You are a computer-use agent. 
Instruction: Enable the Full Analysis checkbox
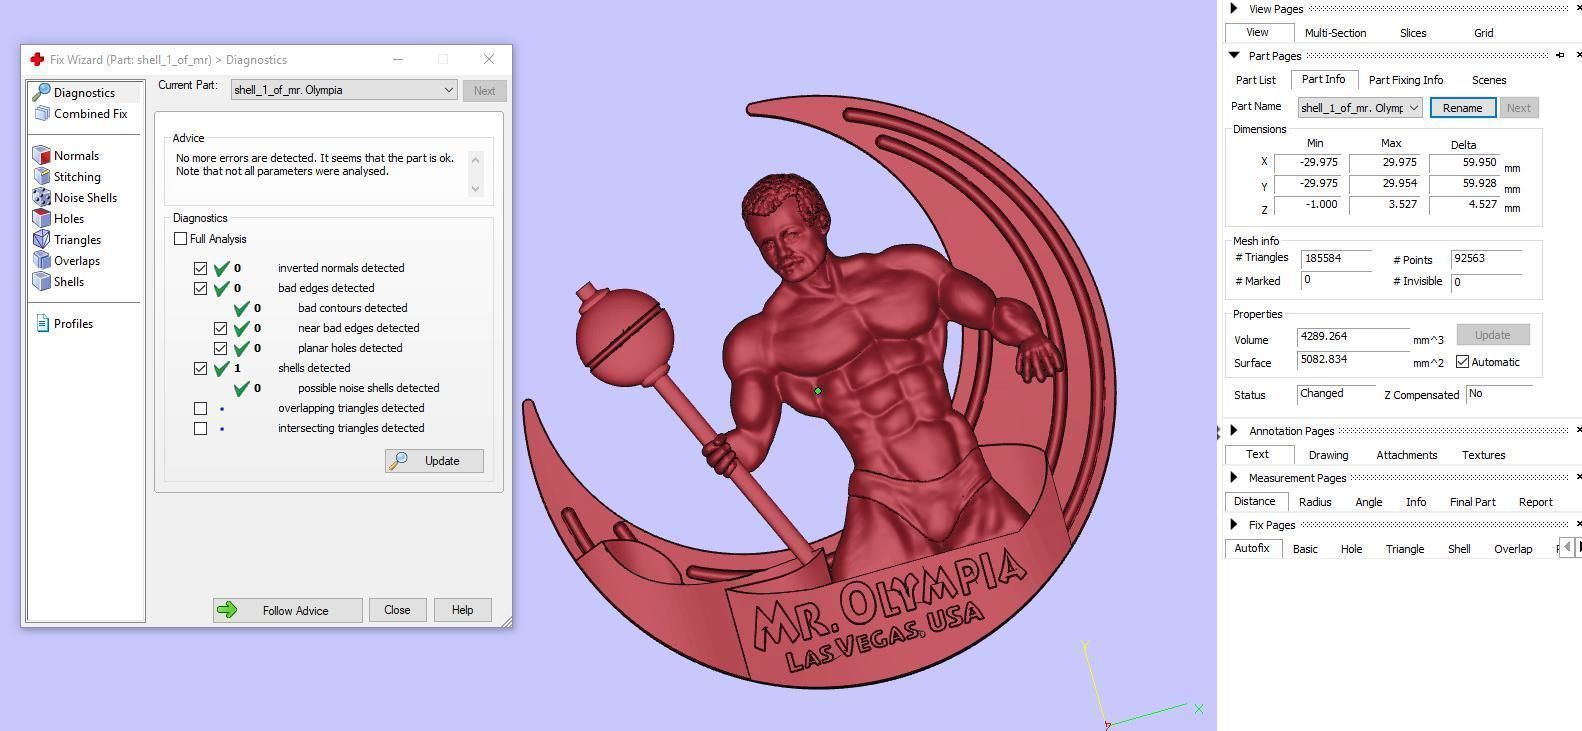[x=180, y=238]
